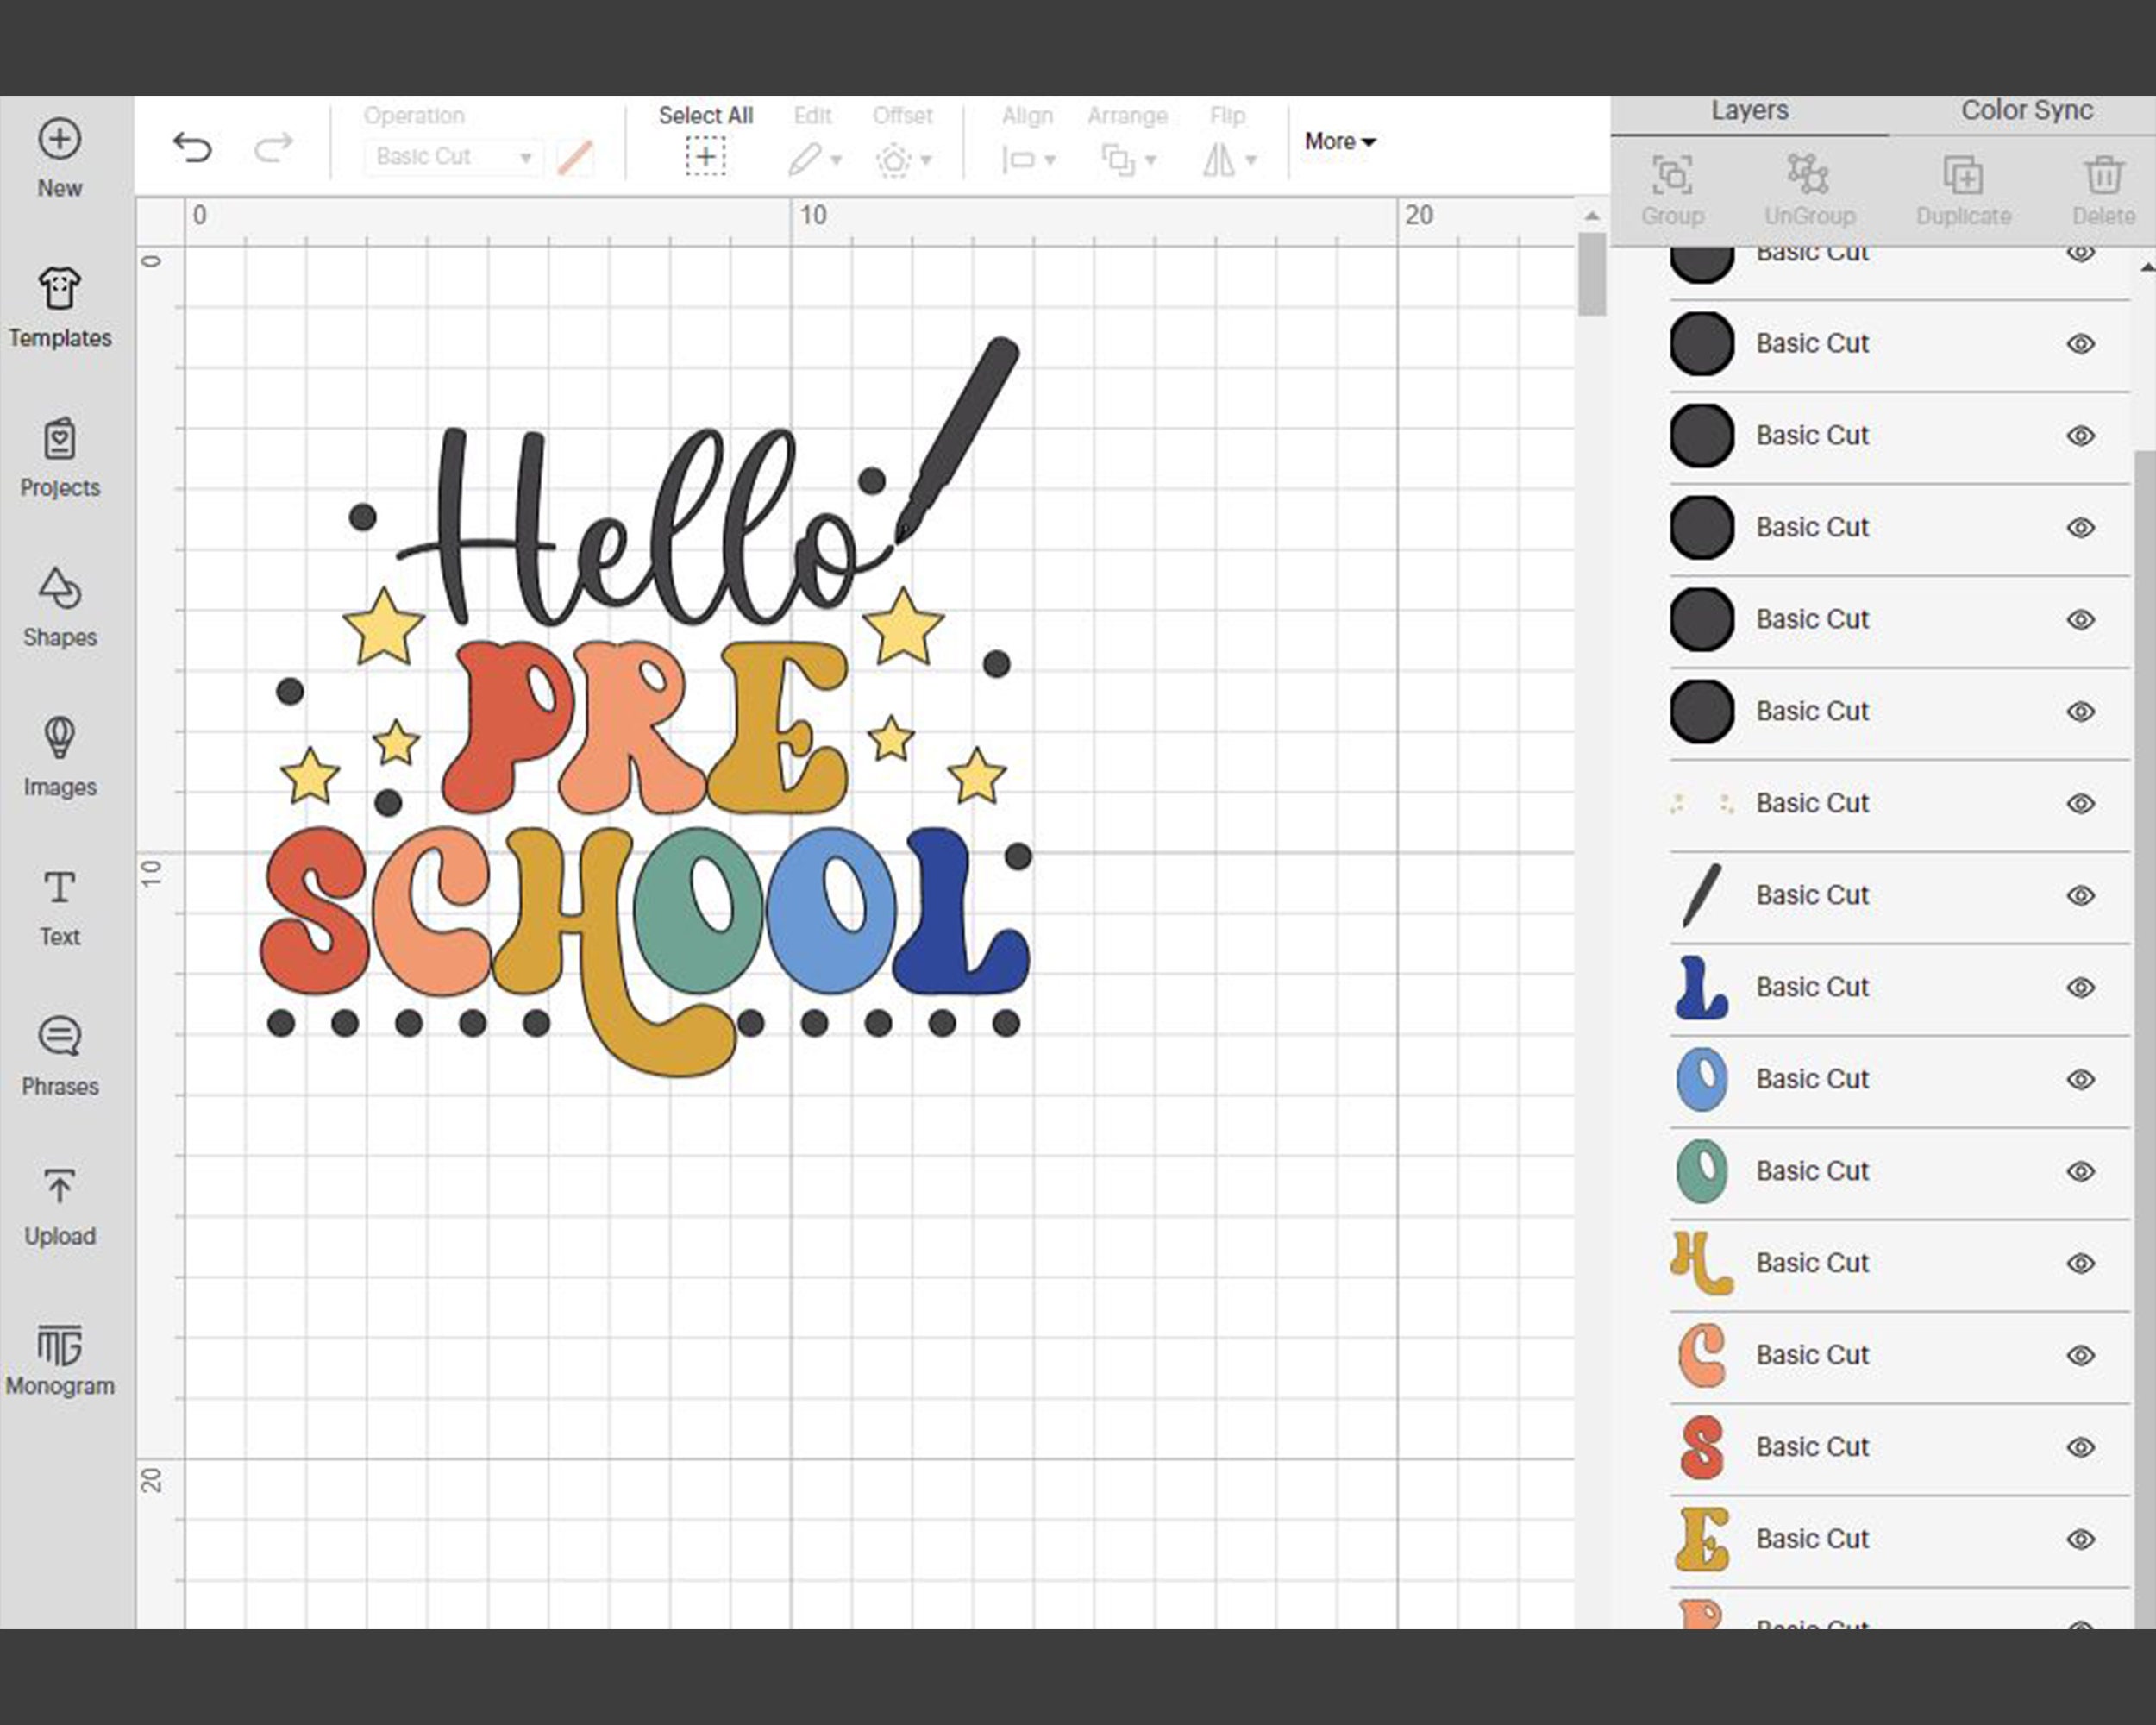The width and height of the screenshot is (2156, 1725).
Task: Switch to the Color Sync tab
Action: 2027,110
